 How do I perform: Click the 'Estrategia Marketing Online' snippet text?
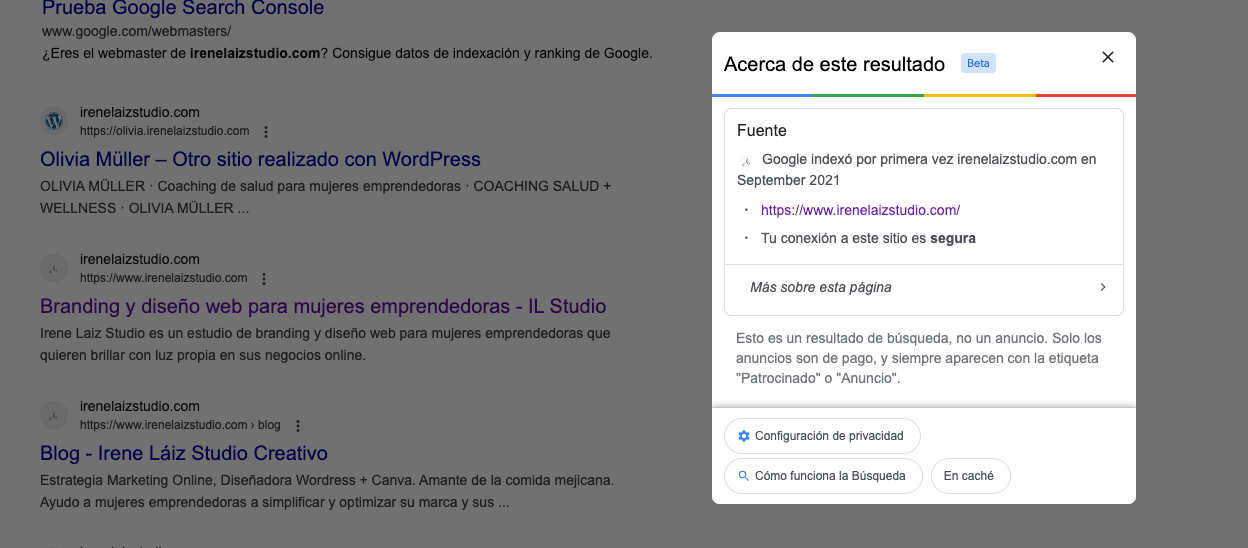(x=327, y=491)
